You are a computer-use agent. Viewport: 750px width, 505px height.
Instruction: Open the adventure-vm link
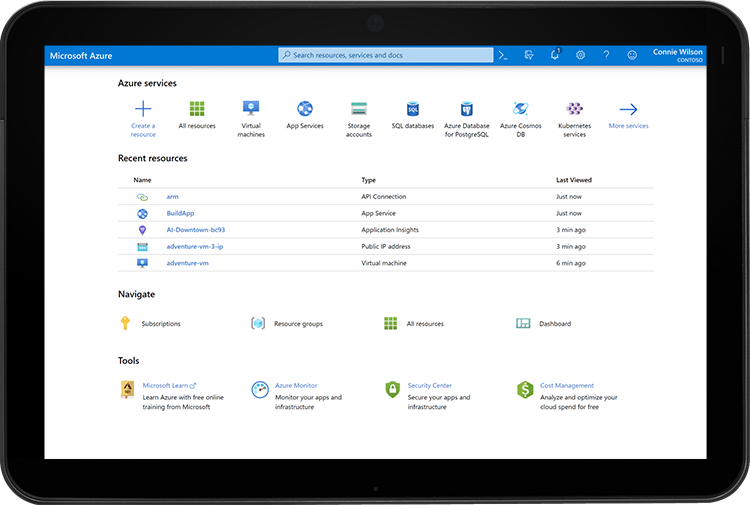point(188,263)
